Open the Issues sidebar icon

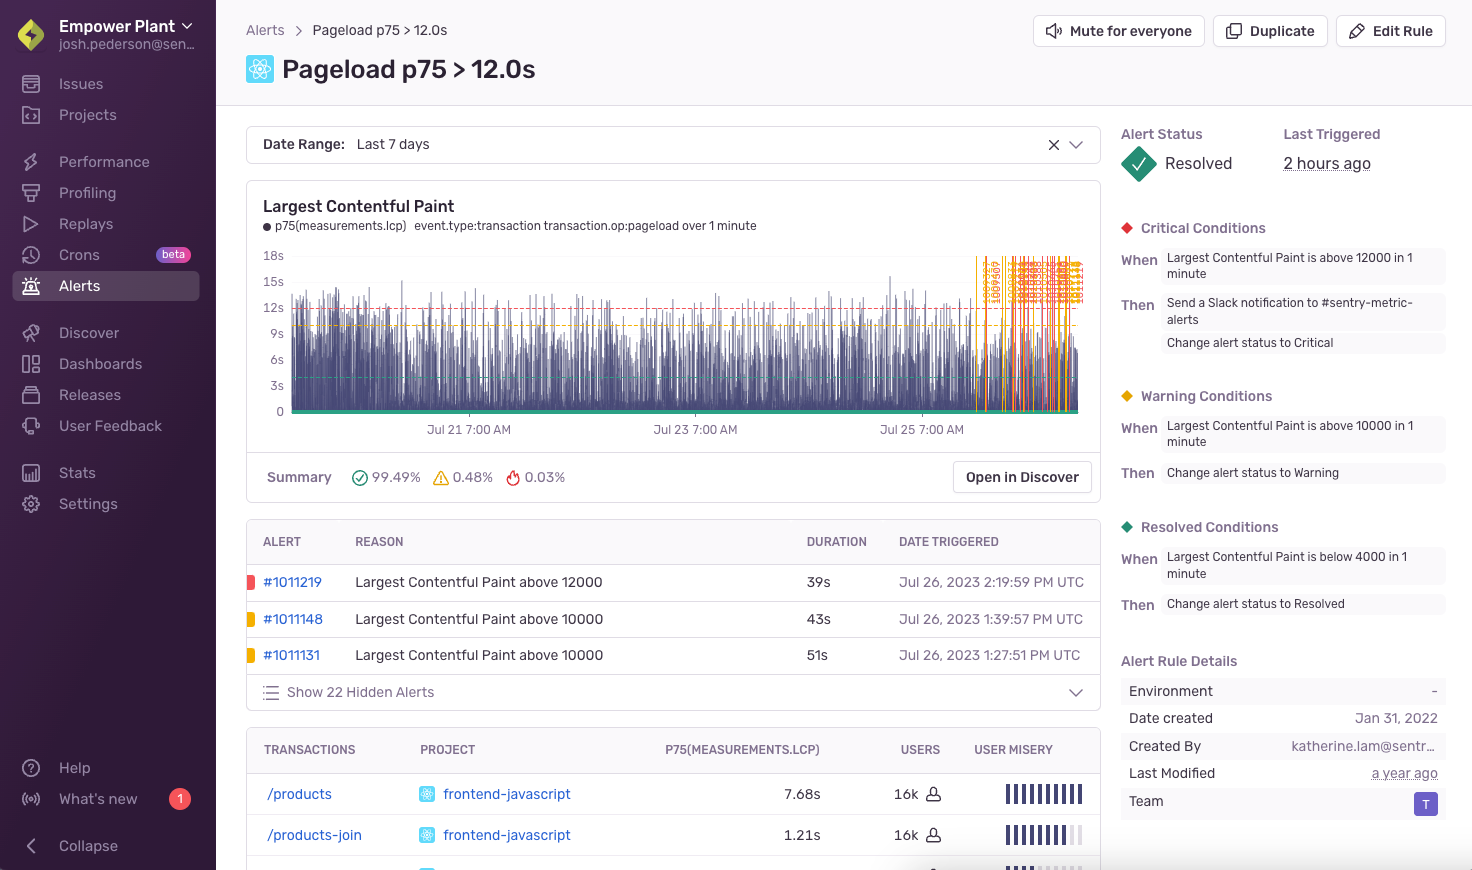pos(31,84)
